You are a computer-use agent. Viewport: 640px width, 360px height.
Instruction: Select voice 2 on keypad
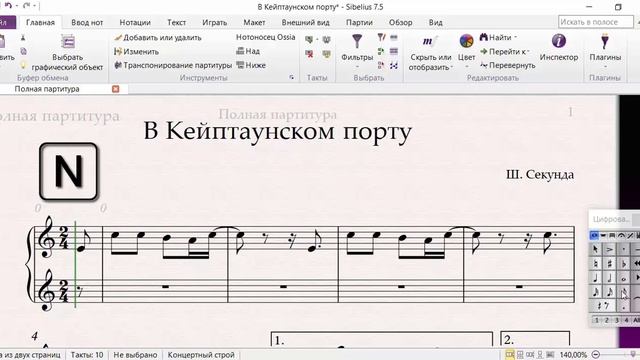click(607, 320)
